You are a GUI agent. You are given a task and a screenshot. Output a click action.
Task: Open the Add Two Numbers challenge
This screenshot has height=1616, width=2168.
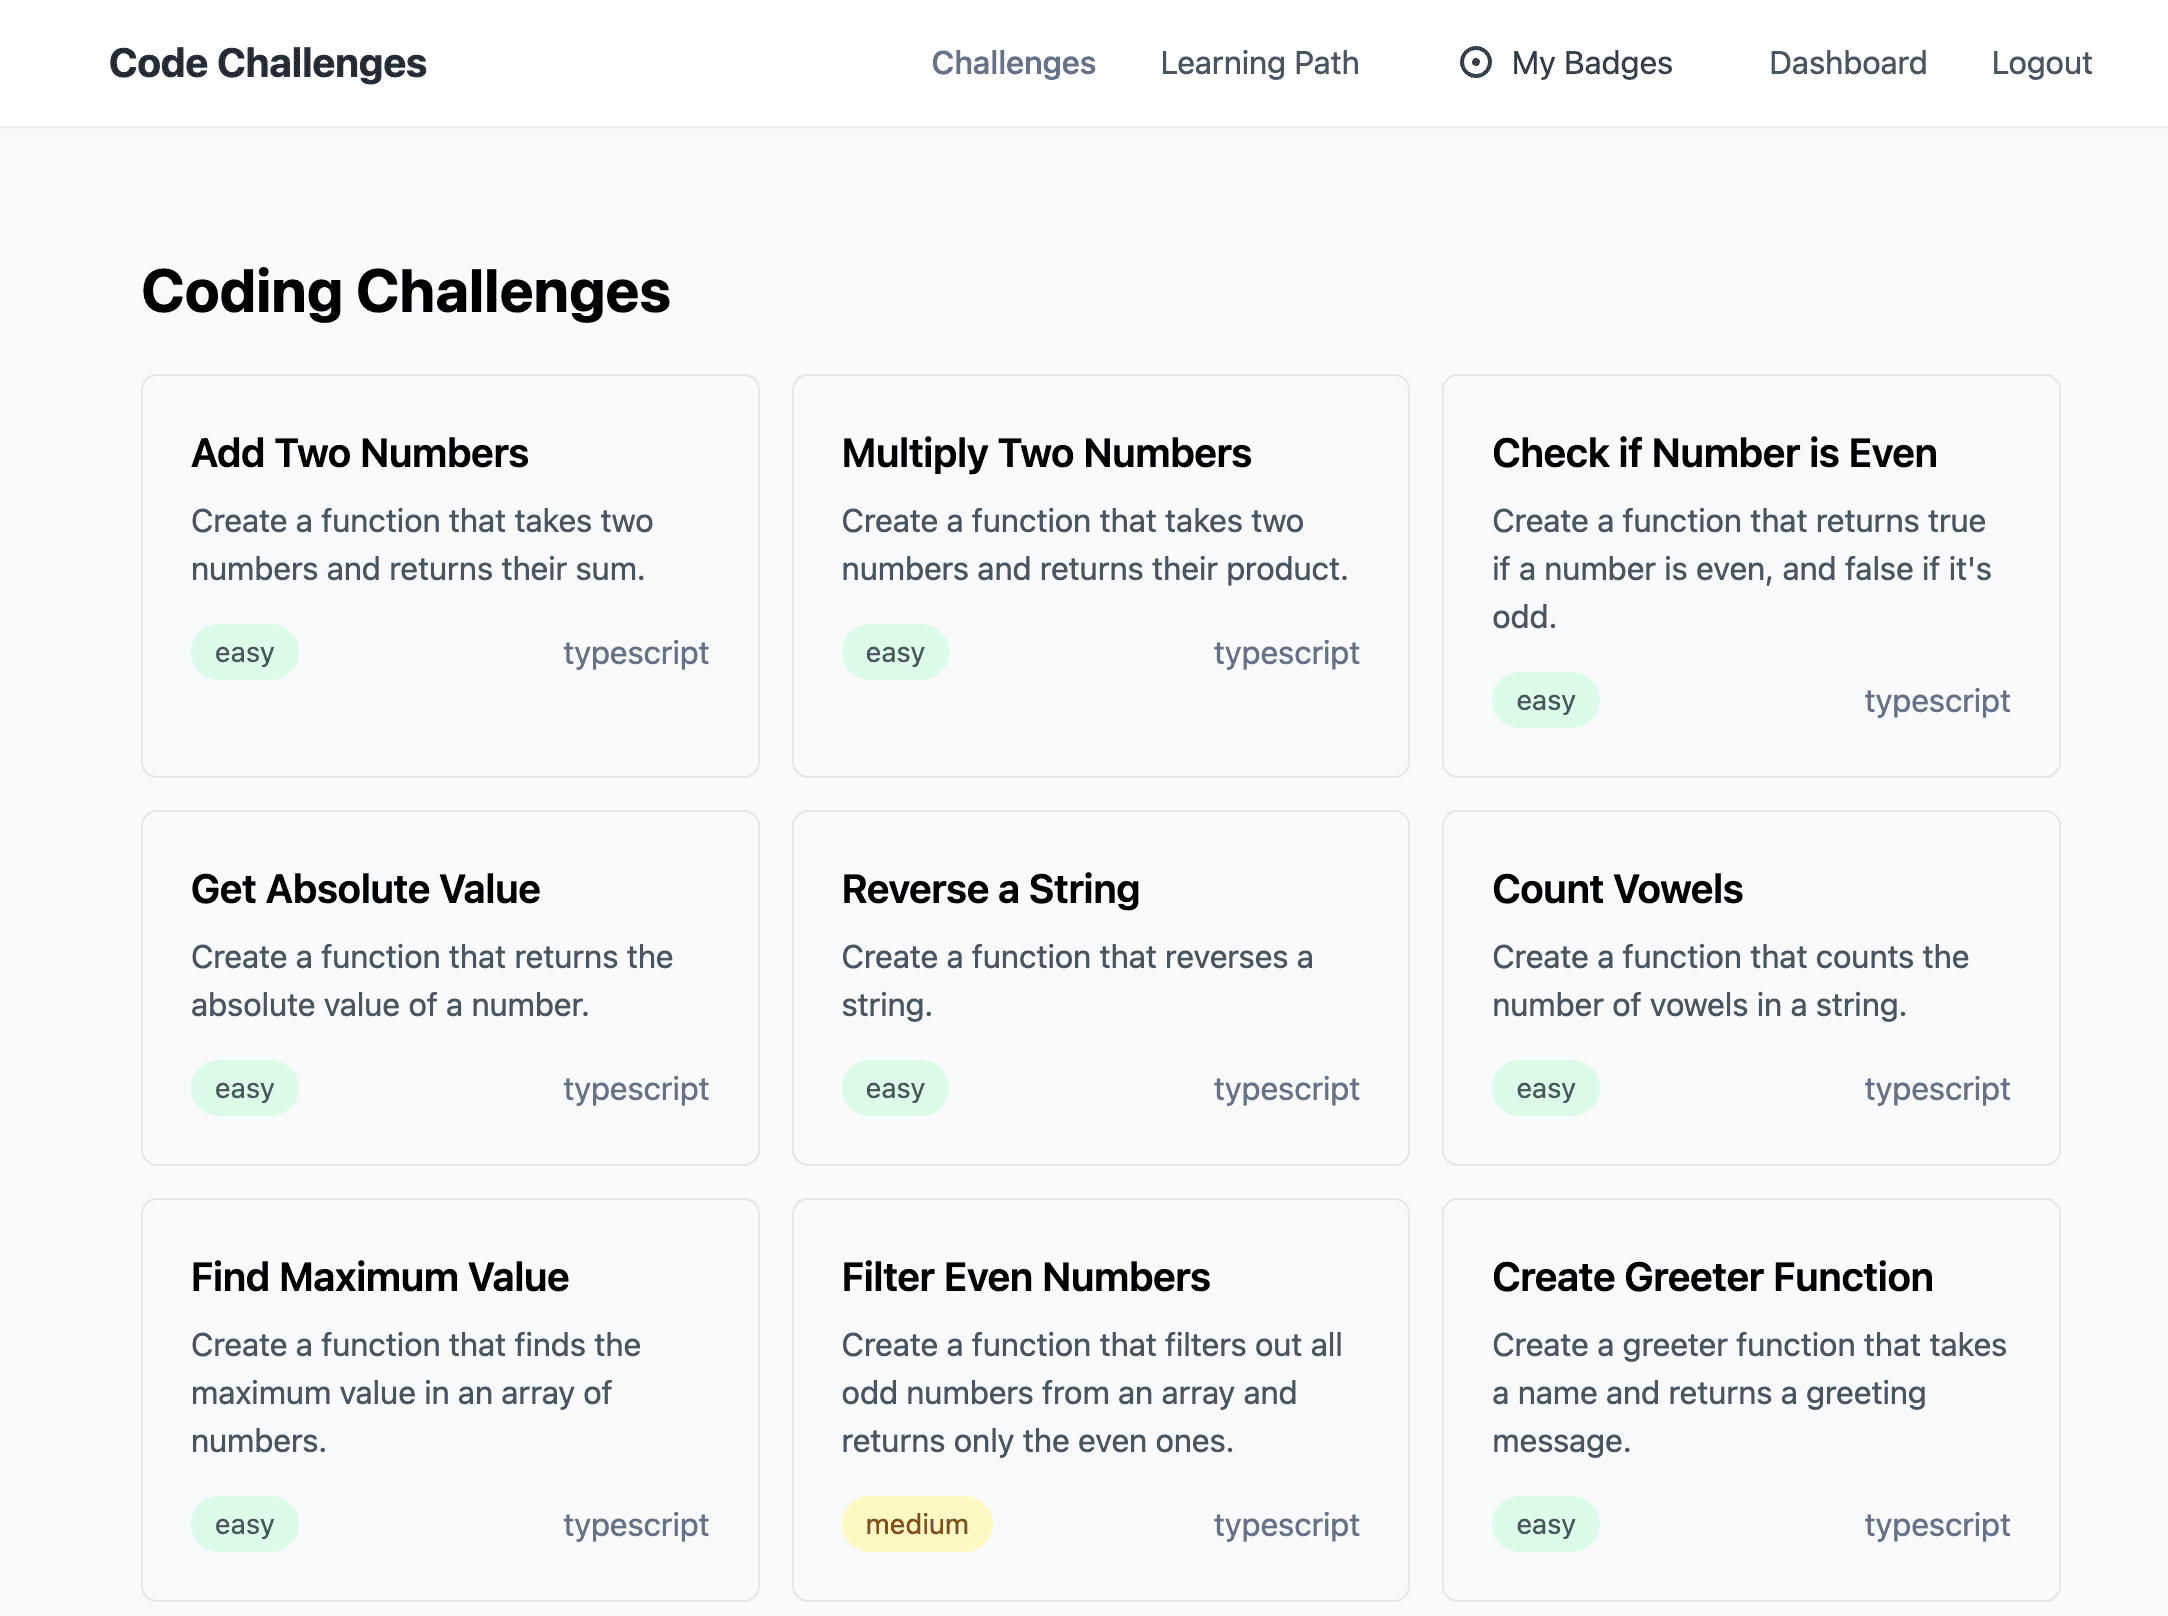tap(450, 576)
